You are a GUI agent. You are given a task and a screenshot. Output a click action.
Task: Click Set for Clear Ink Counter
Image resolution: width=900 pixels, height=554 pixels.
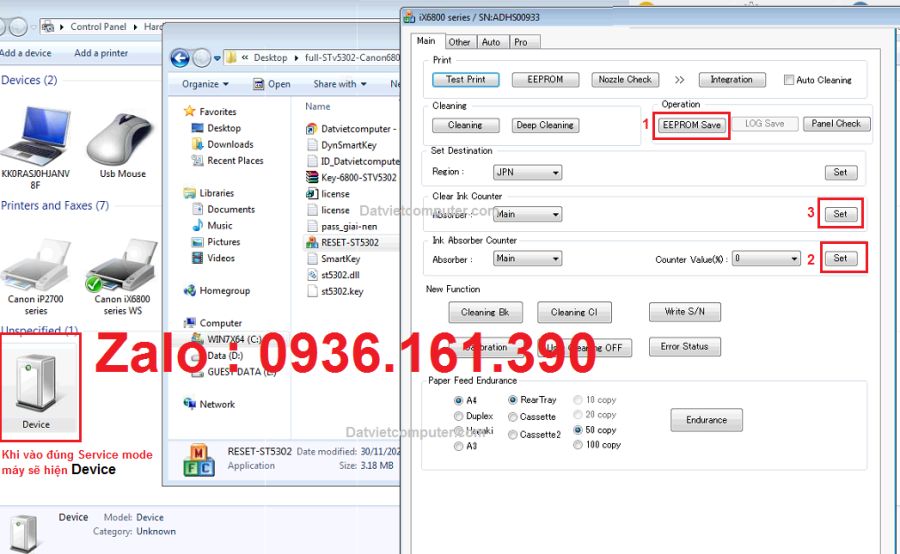click(840, 214)
